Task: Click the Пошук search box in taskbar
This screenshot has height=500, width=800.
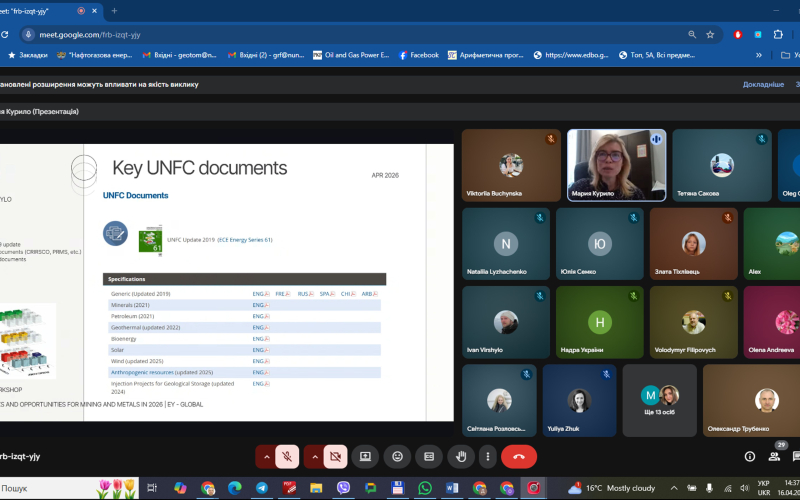Action: pos(69,488)
